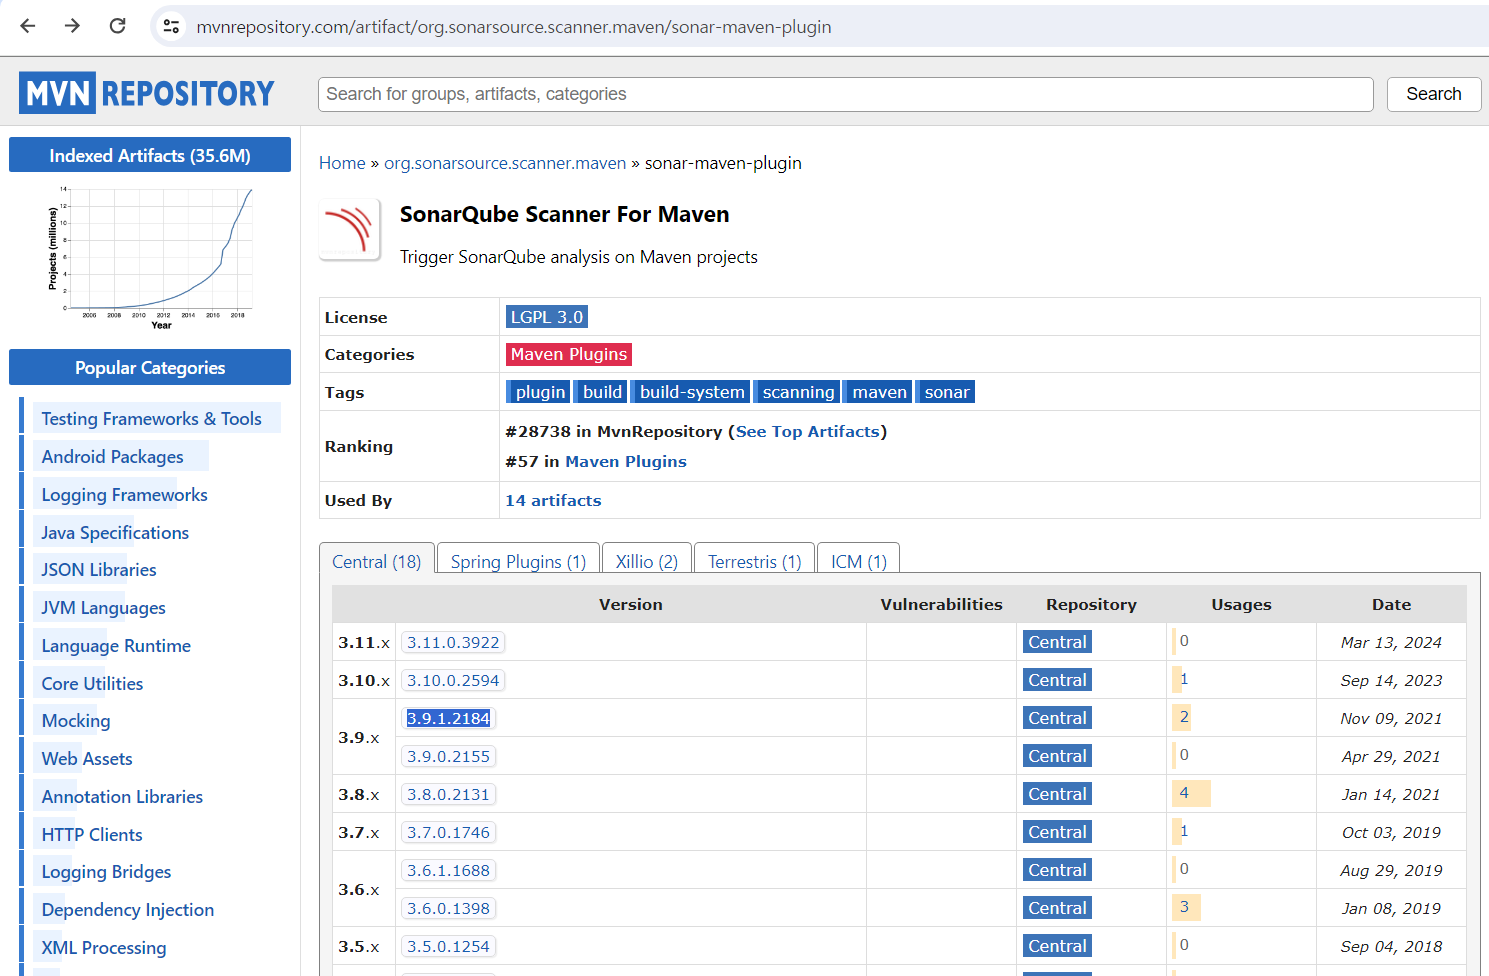Open version 3.5.0.1254

coord(448,946)
